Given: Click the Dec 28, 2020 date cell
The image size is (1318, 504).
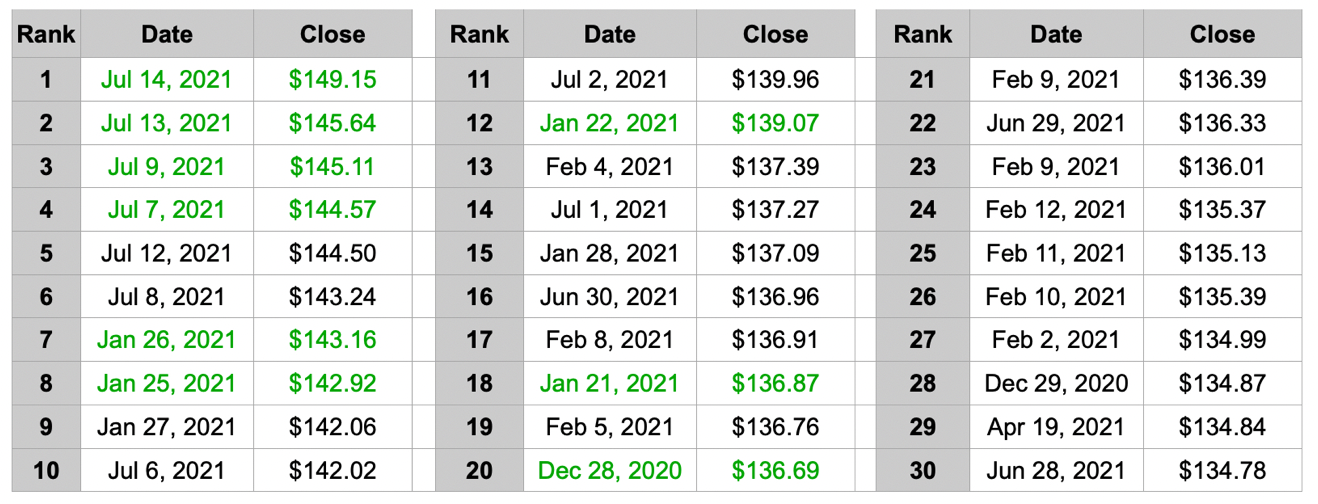Looking at the screenshot, I should pyautogui.click(x=610, y=470).
